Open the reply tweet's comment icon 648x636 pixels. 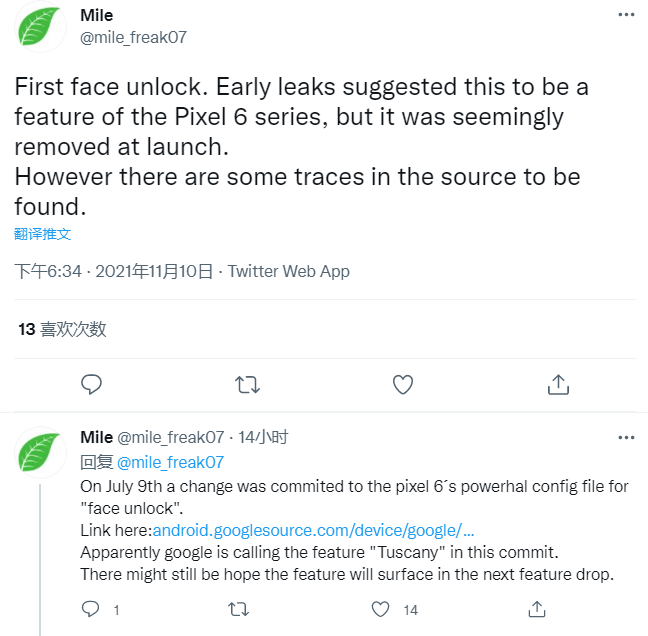coord(91,609)
